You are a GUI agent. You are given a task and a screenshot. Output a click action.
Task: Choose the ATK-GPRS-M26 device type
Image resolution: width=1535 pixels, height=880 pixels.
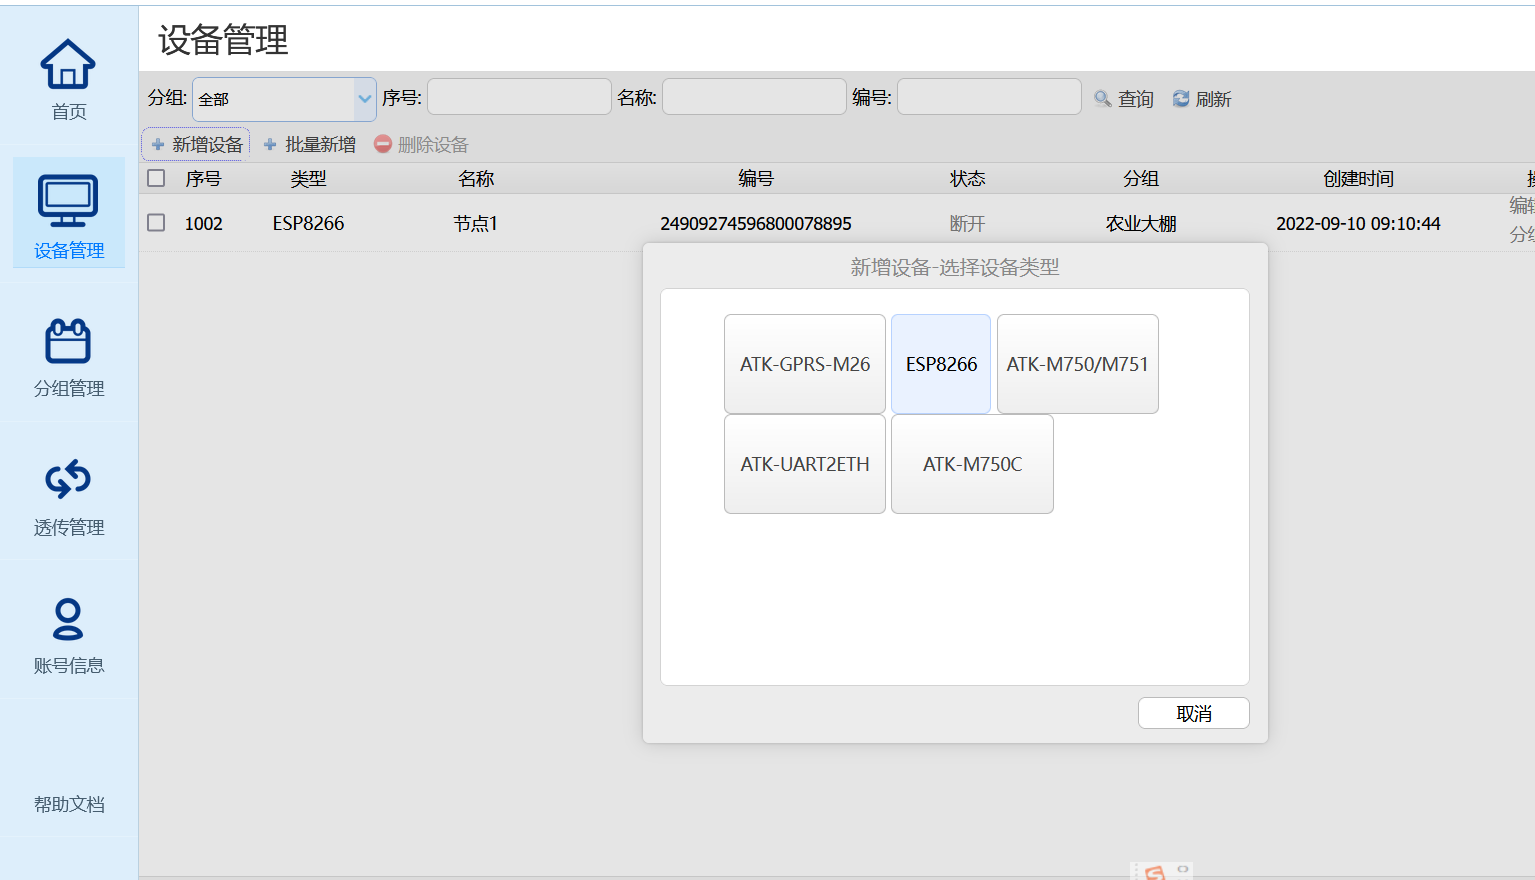(x=805, y=364)
